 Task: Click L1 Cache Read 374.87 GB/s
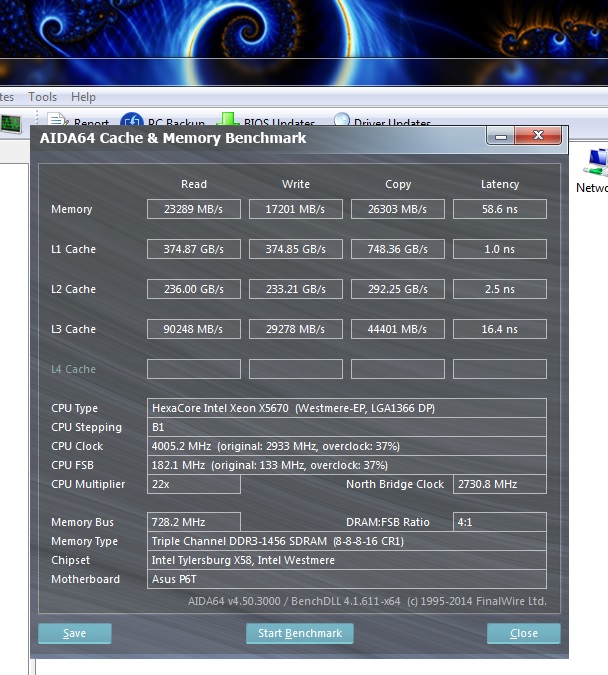194,249
